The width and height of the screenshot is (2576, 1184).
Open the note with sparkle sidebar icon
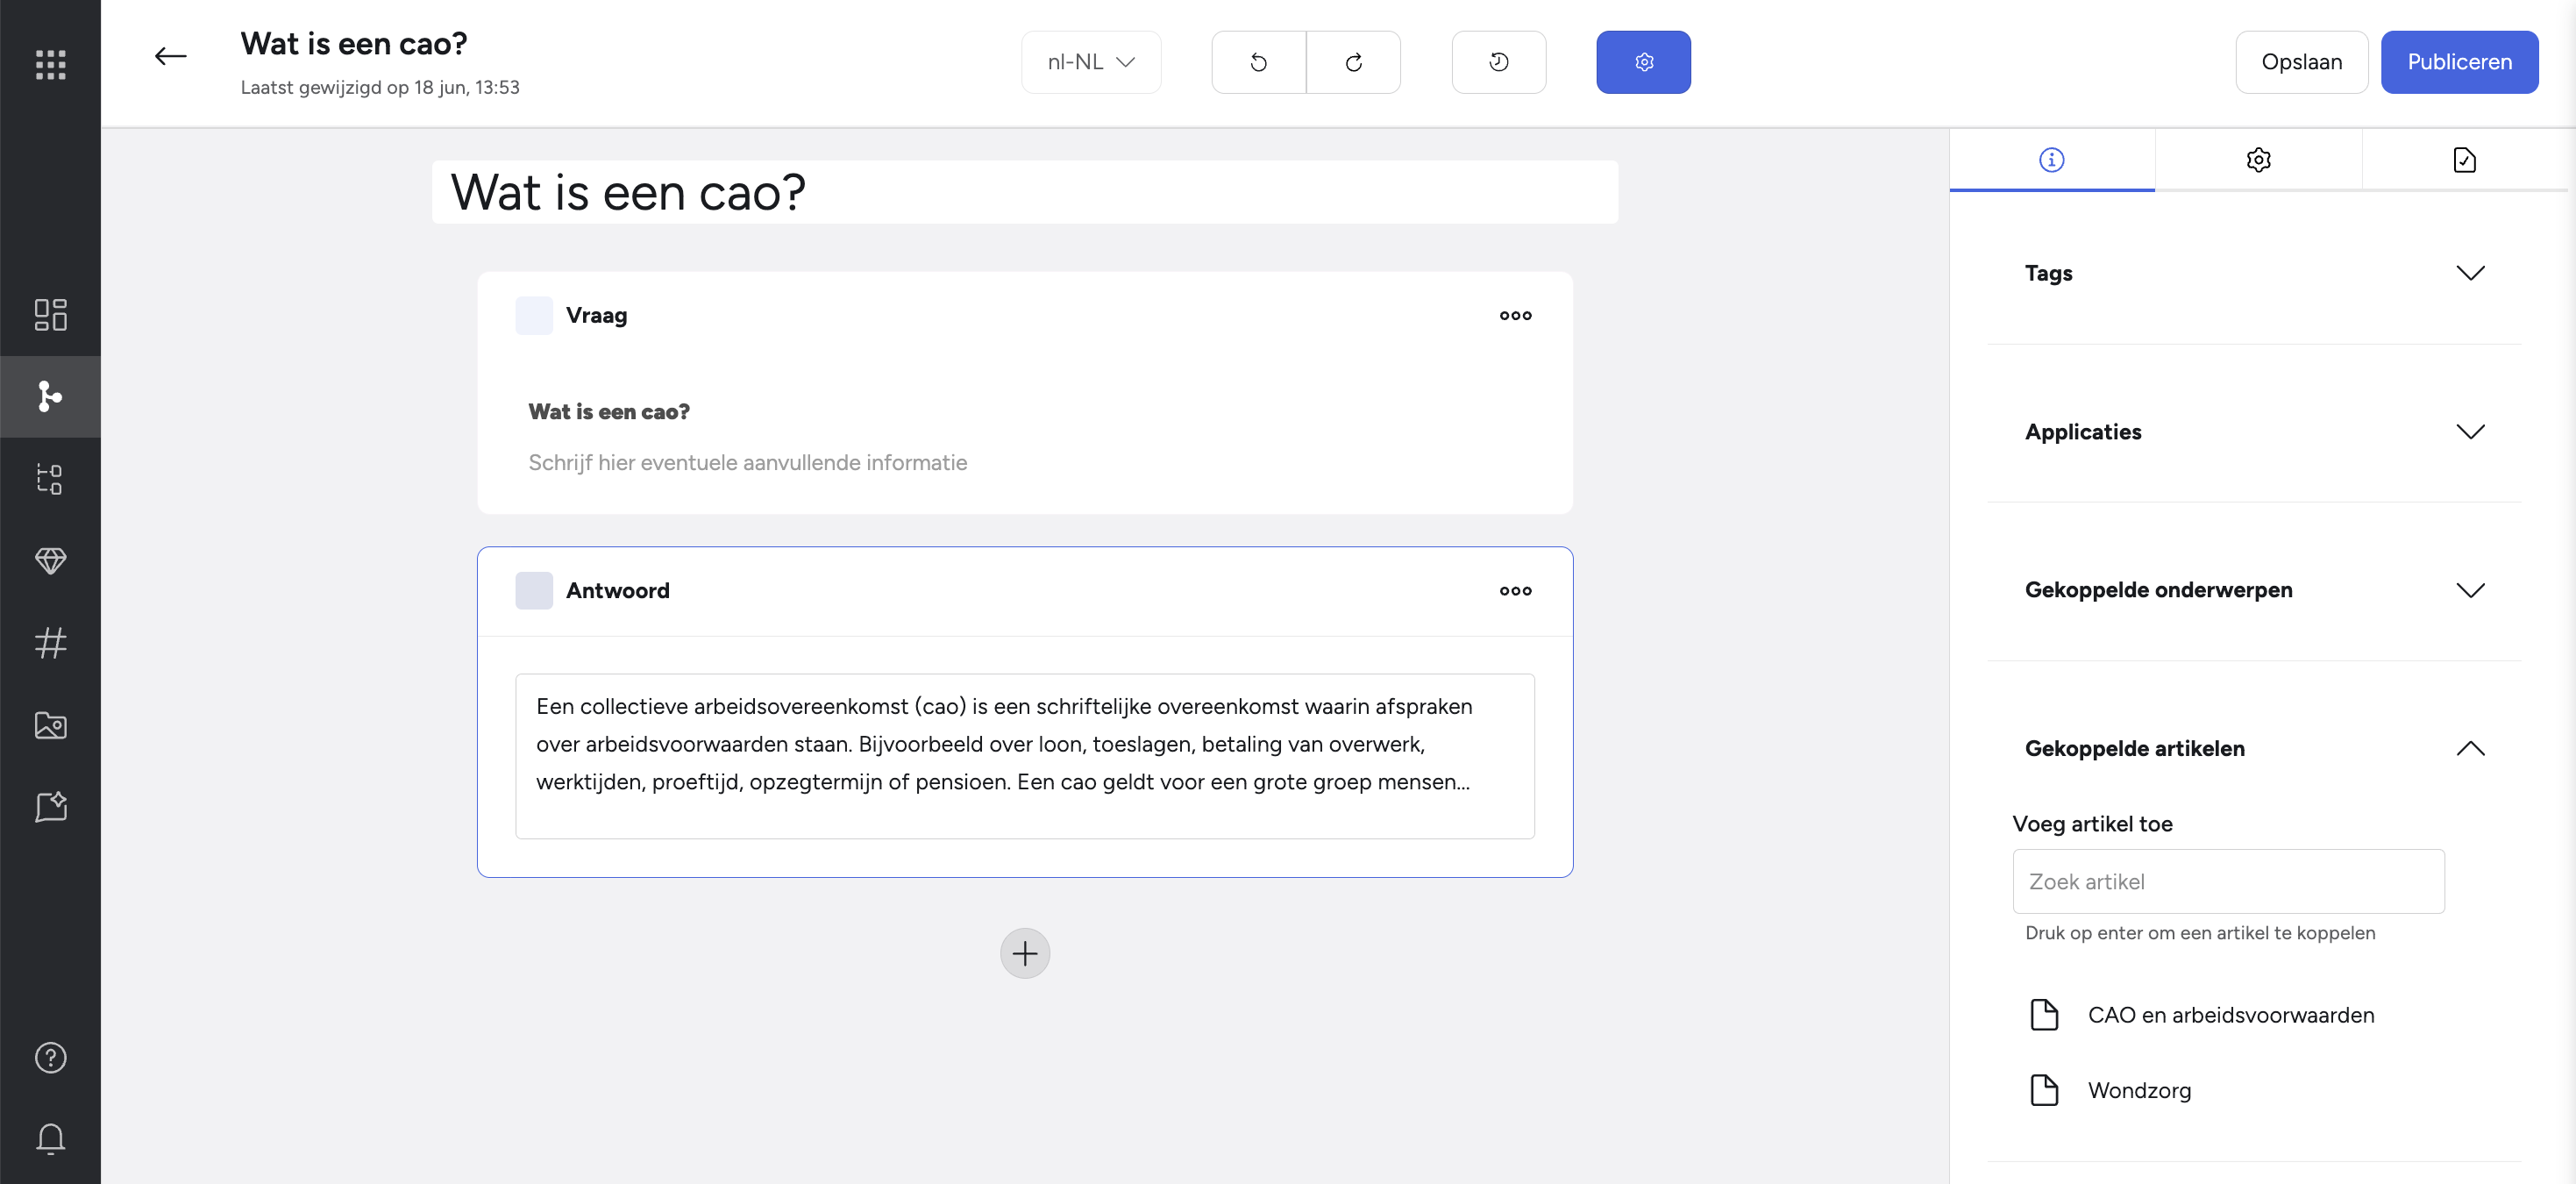point(50,806)
